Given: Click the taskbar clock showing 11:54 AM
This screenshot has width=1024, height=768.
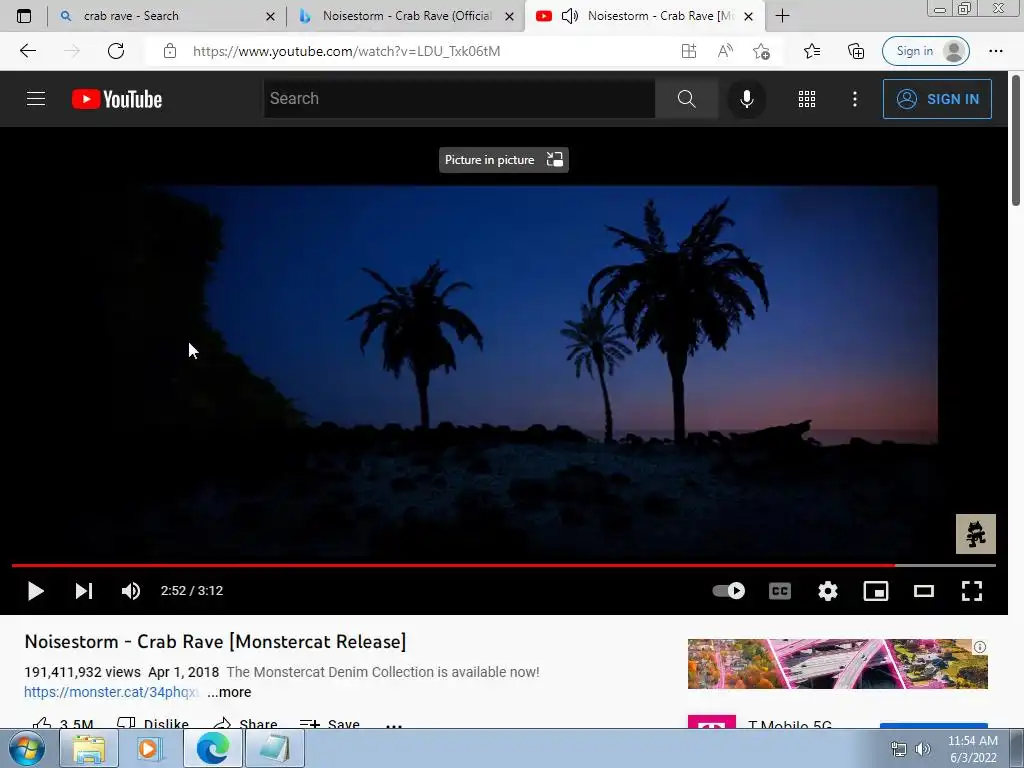Looking at the screenshot, I should 972,749.
